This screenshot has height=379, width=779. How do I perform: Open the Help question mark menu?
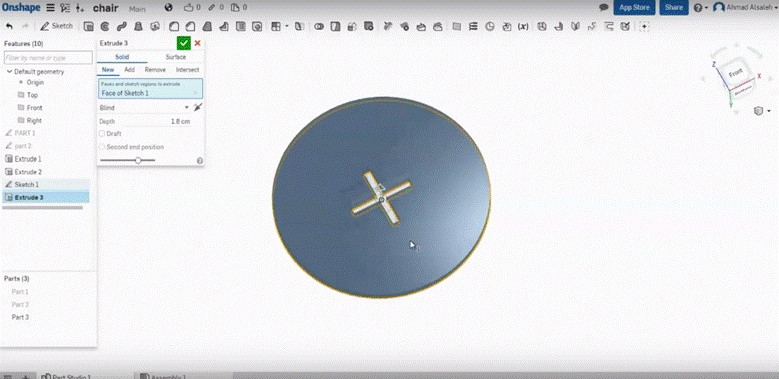click(701, 7)
